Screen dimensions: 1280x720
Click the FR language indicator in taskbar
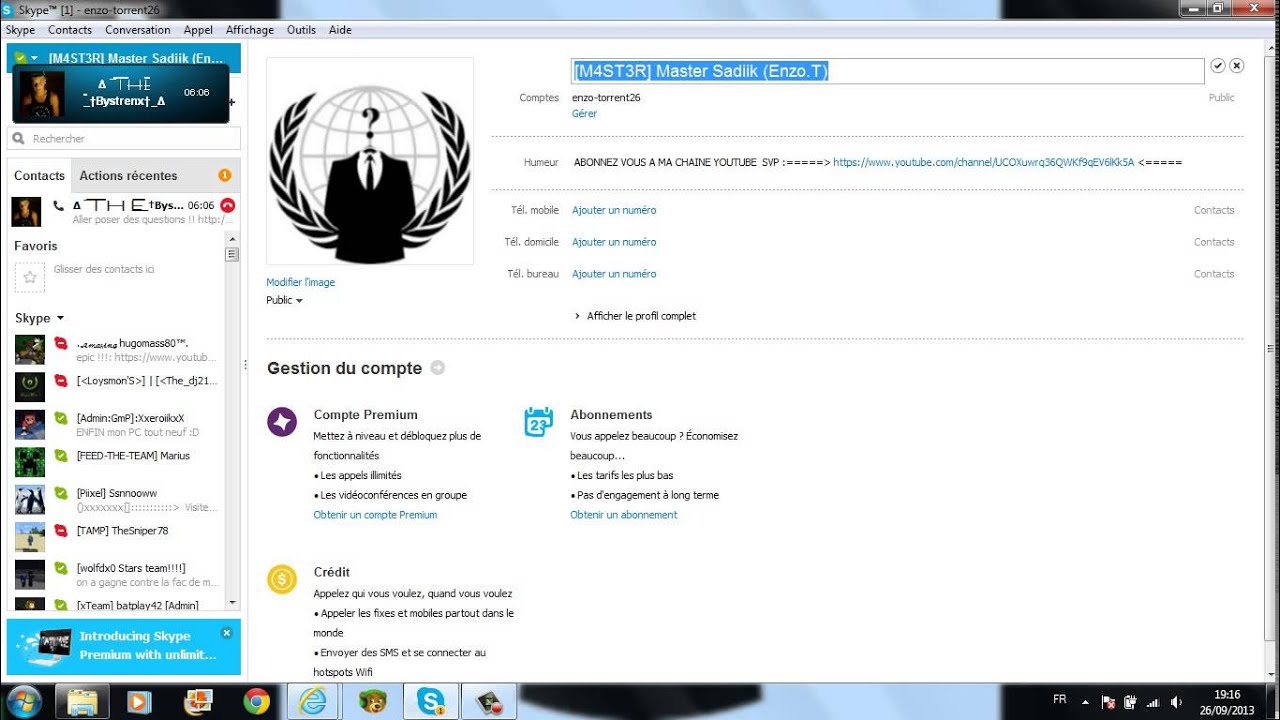[x=1060, y=698]
